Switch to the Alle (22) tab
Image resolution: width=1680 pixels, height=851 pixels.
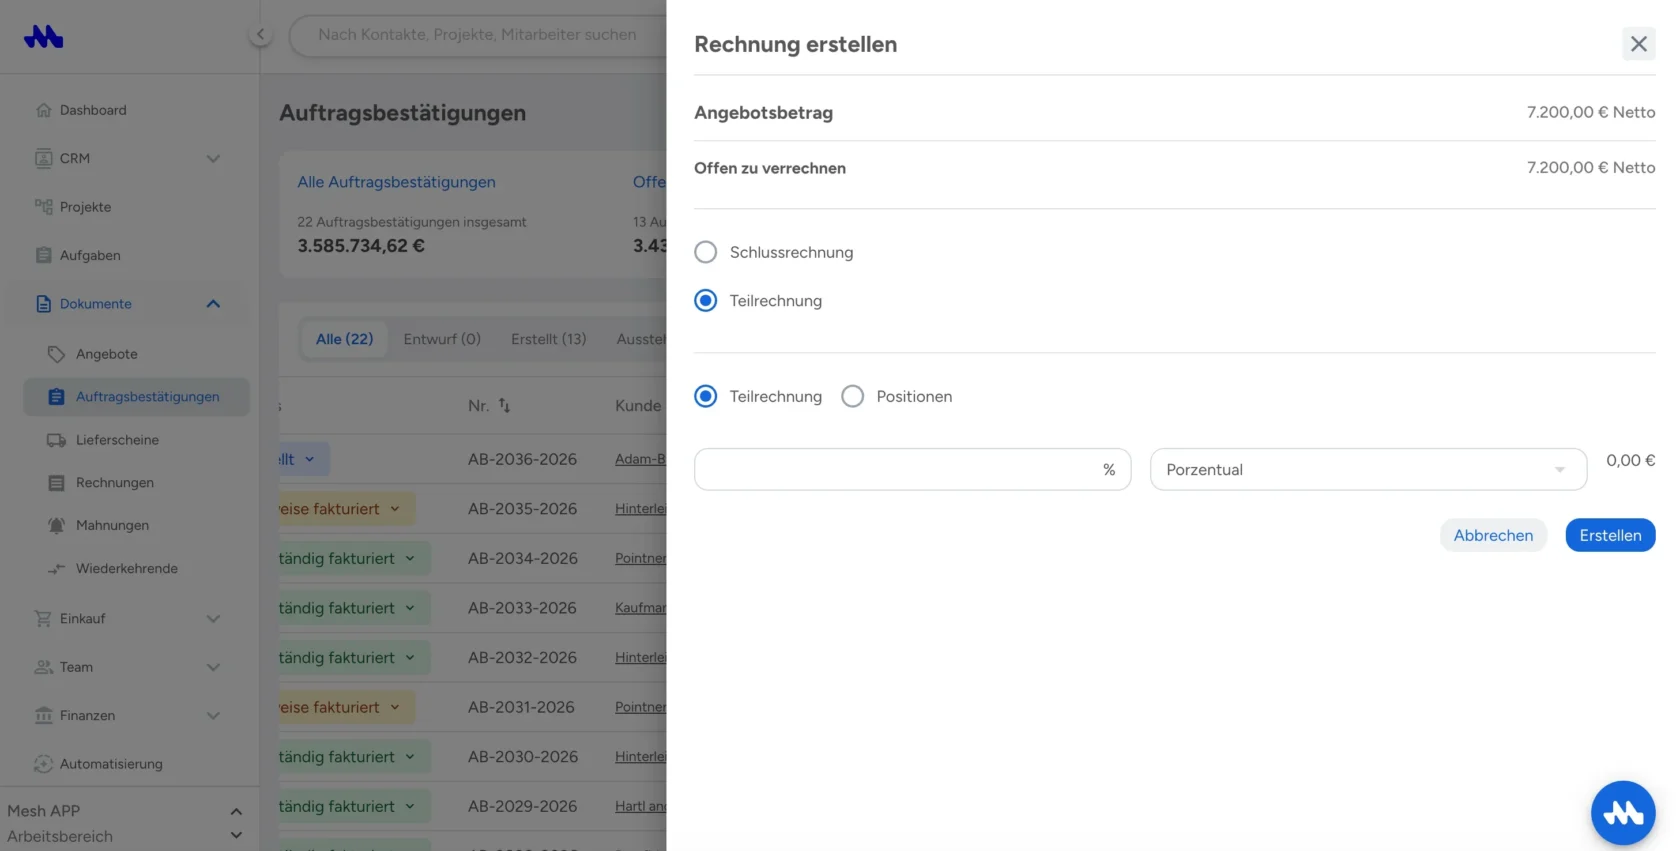tap(344, 339)
